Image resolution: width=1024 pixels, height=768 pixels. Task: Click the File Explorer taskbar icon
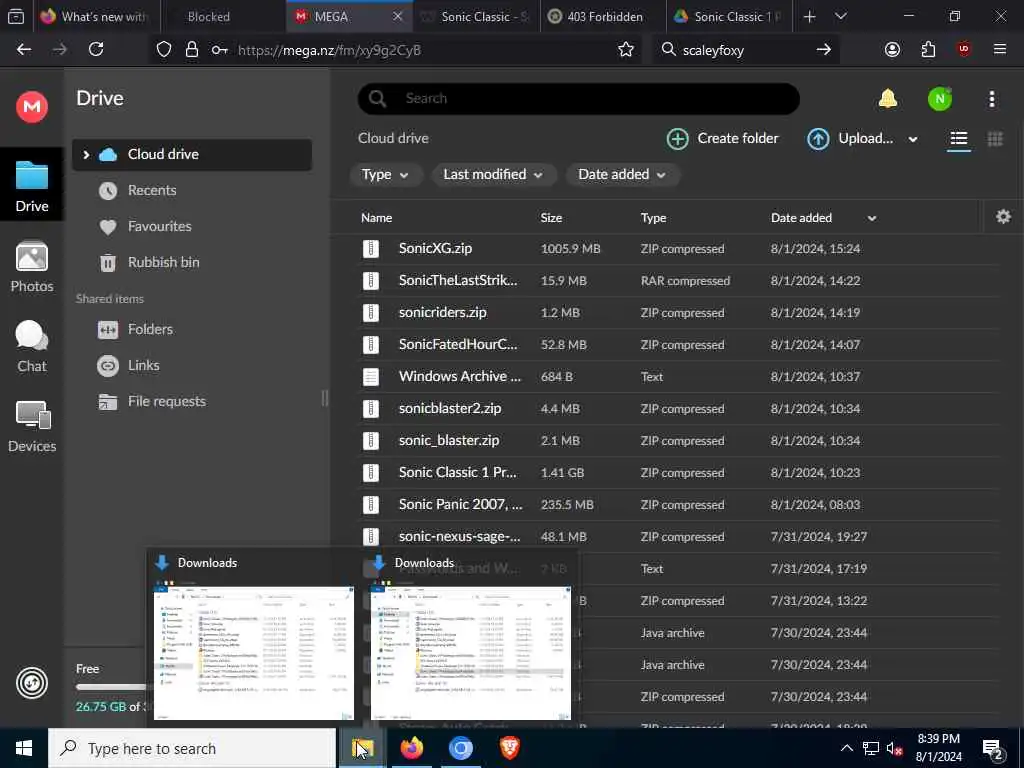tap(362, 748)
